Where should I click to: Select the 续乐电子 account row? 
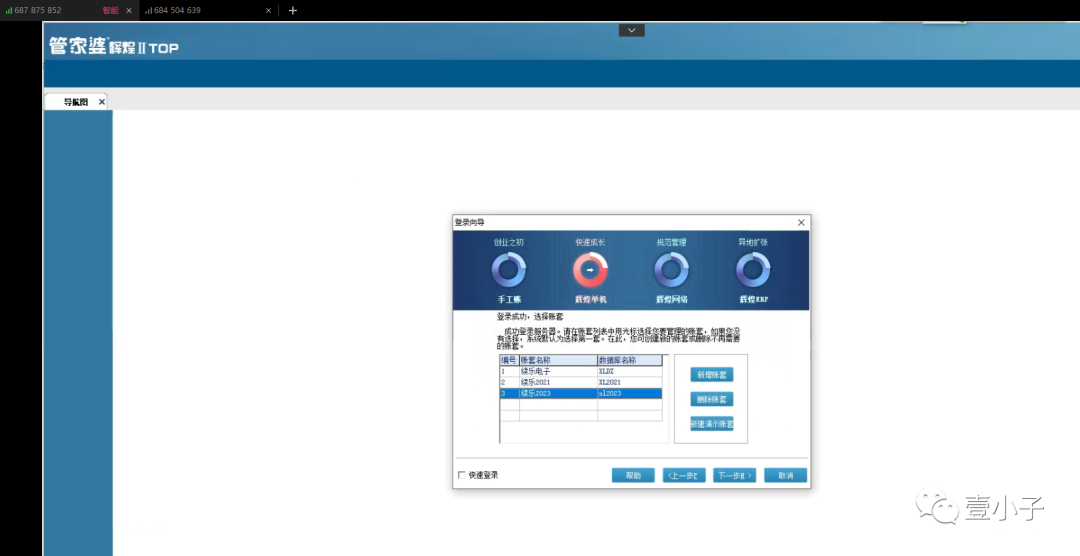581,371
